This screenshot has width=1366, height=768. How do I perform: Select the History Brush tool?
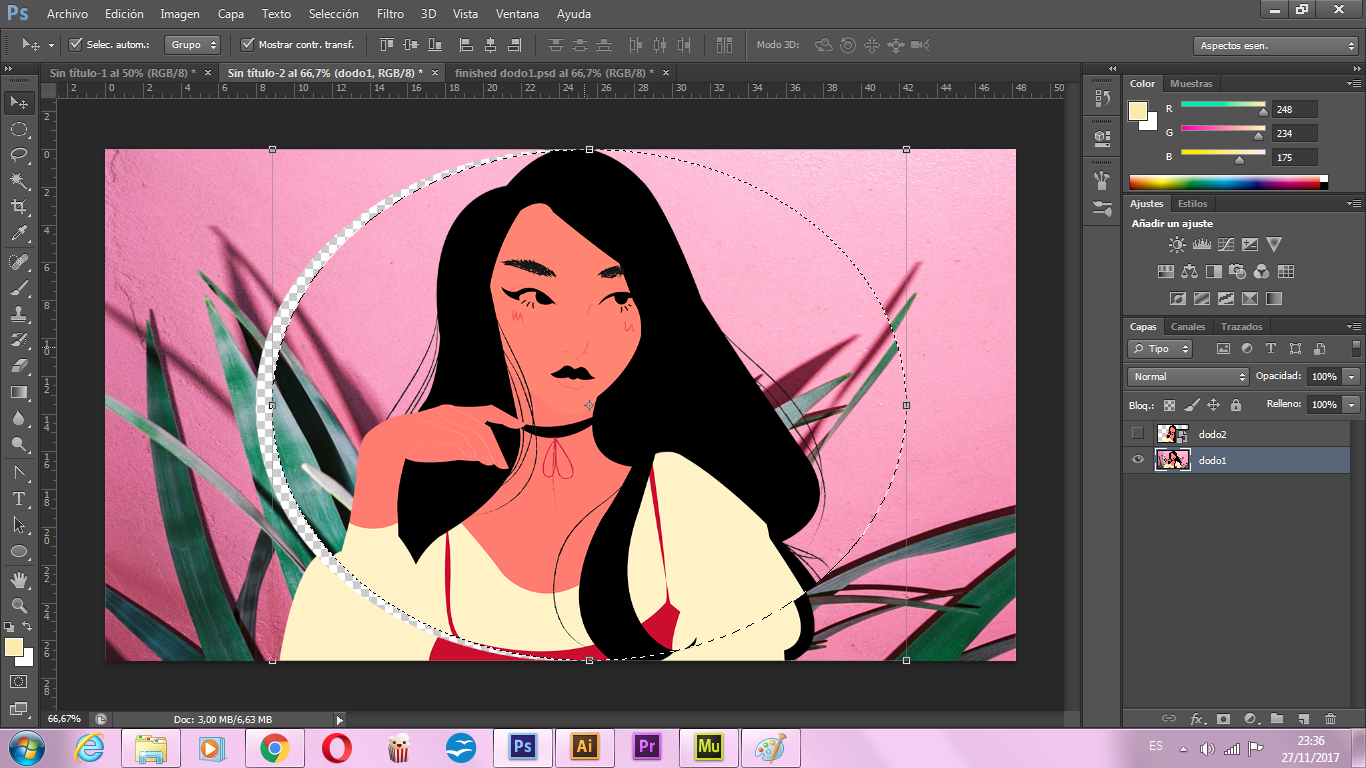click(x=18, y=340)
